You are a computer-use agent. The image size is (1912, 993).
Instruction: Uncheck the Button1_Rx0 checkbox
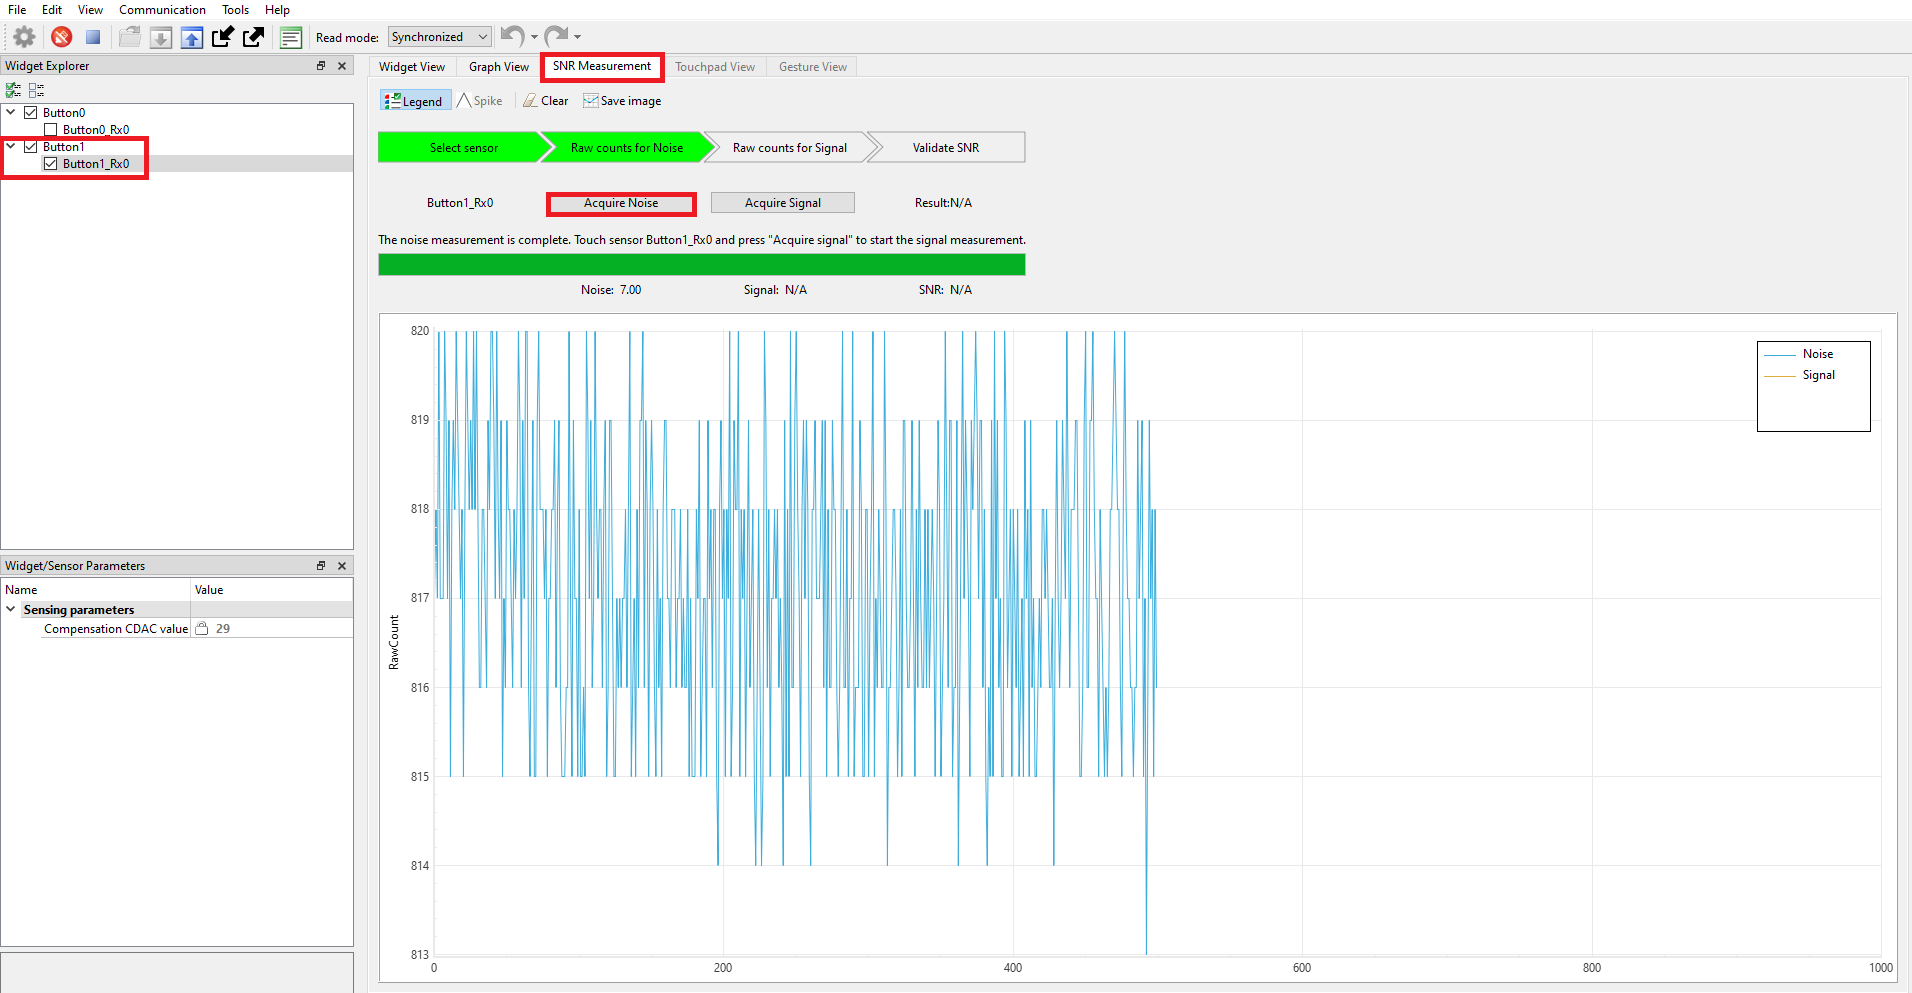tap(51, 164)
